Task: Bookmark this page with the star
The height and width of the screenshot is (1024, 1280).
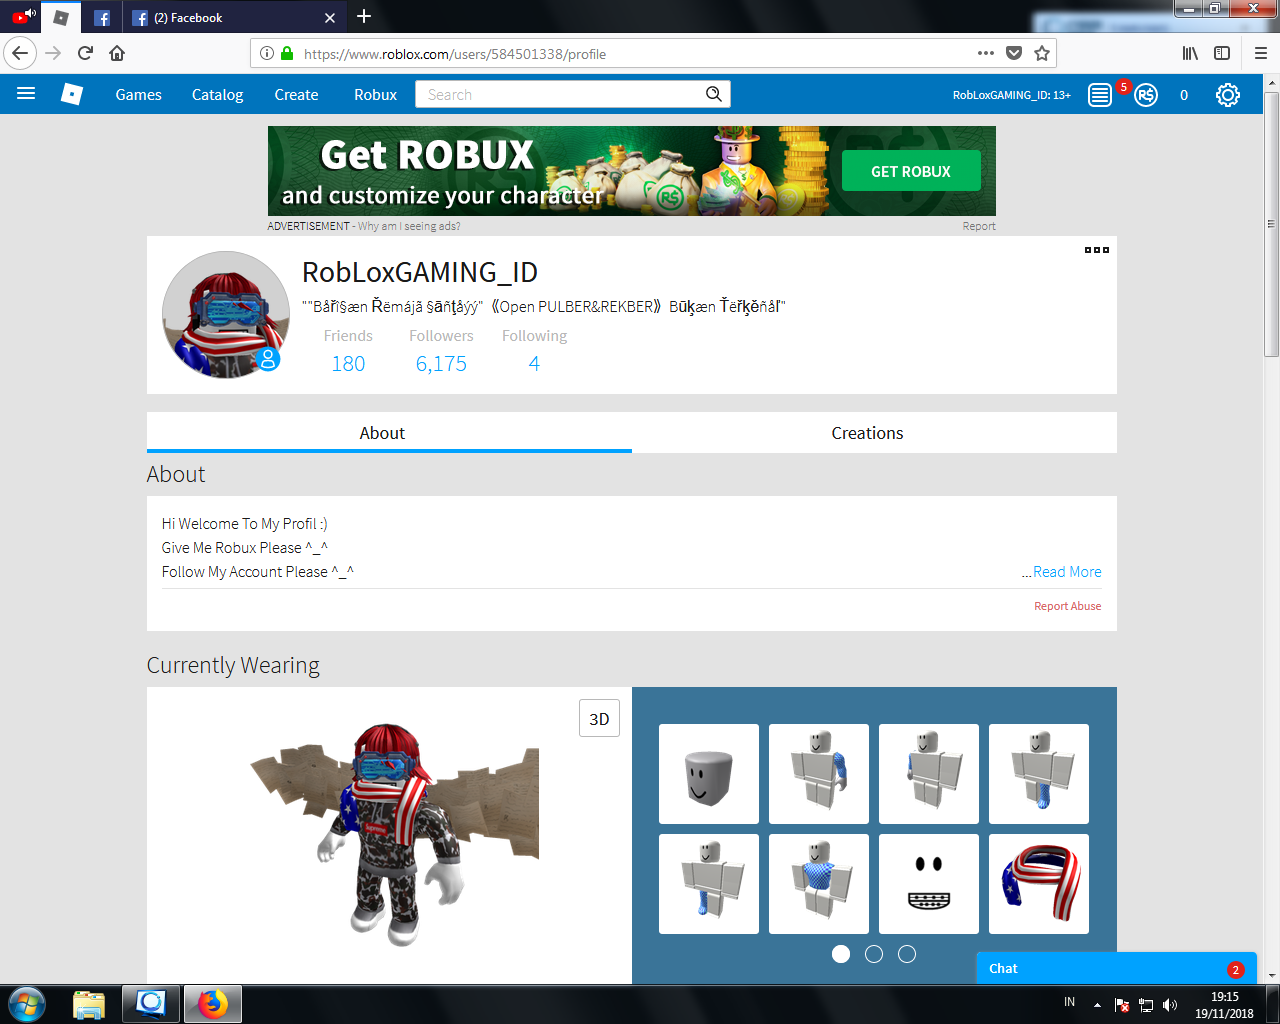Action: pyautogui.click(x=1042, y=53)
